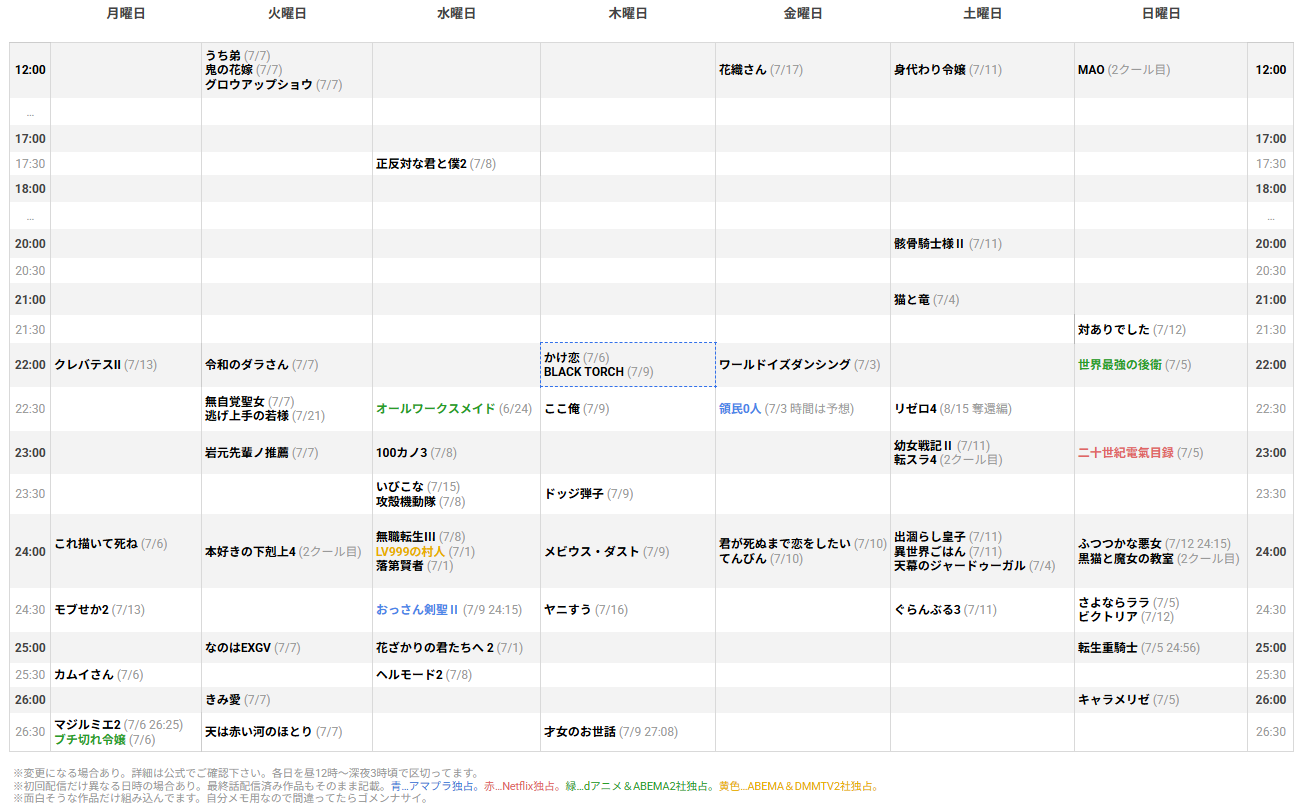The width and height of the screenshot is (1300, 812).
Task: Select リゼロ4 on Saturday
Action: [x=915, y=409]
